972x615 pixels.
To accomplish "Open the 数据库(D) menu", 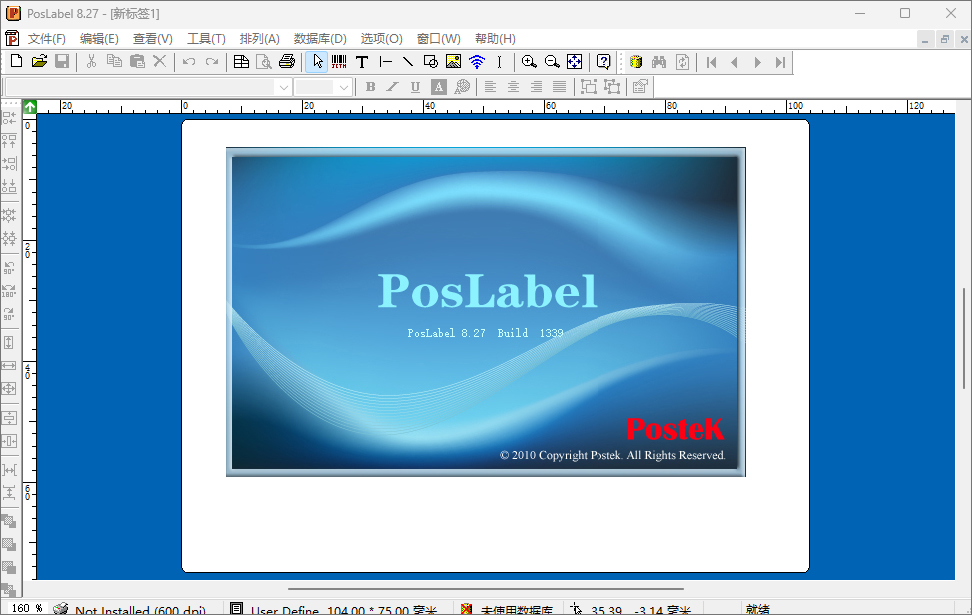I will [320, 38].
